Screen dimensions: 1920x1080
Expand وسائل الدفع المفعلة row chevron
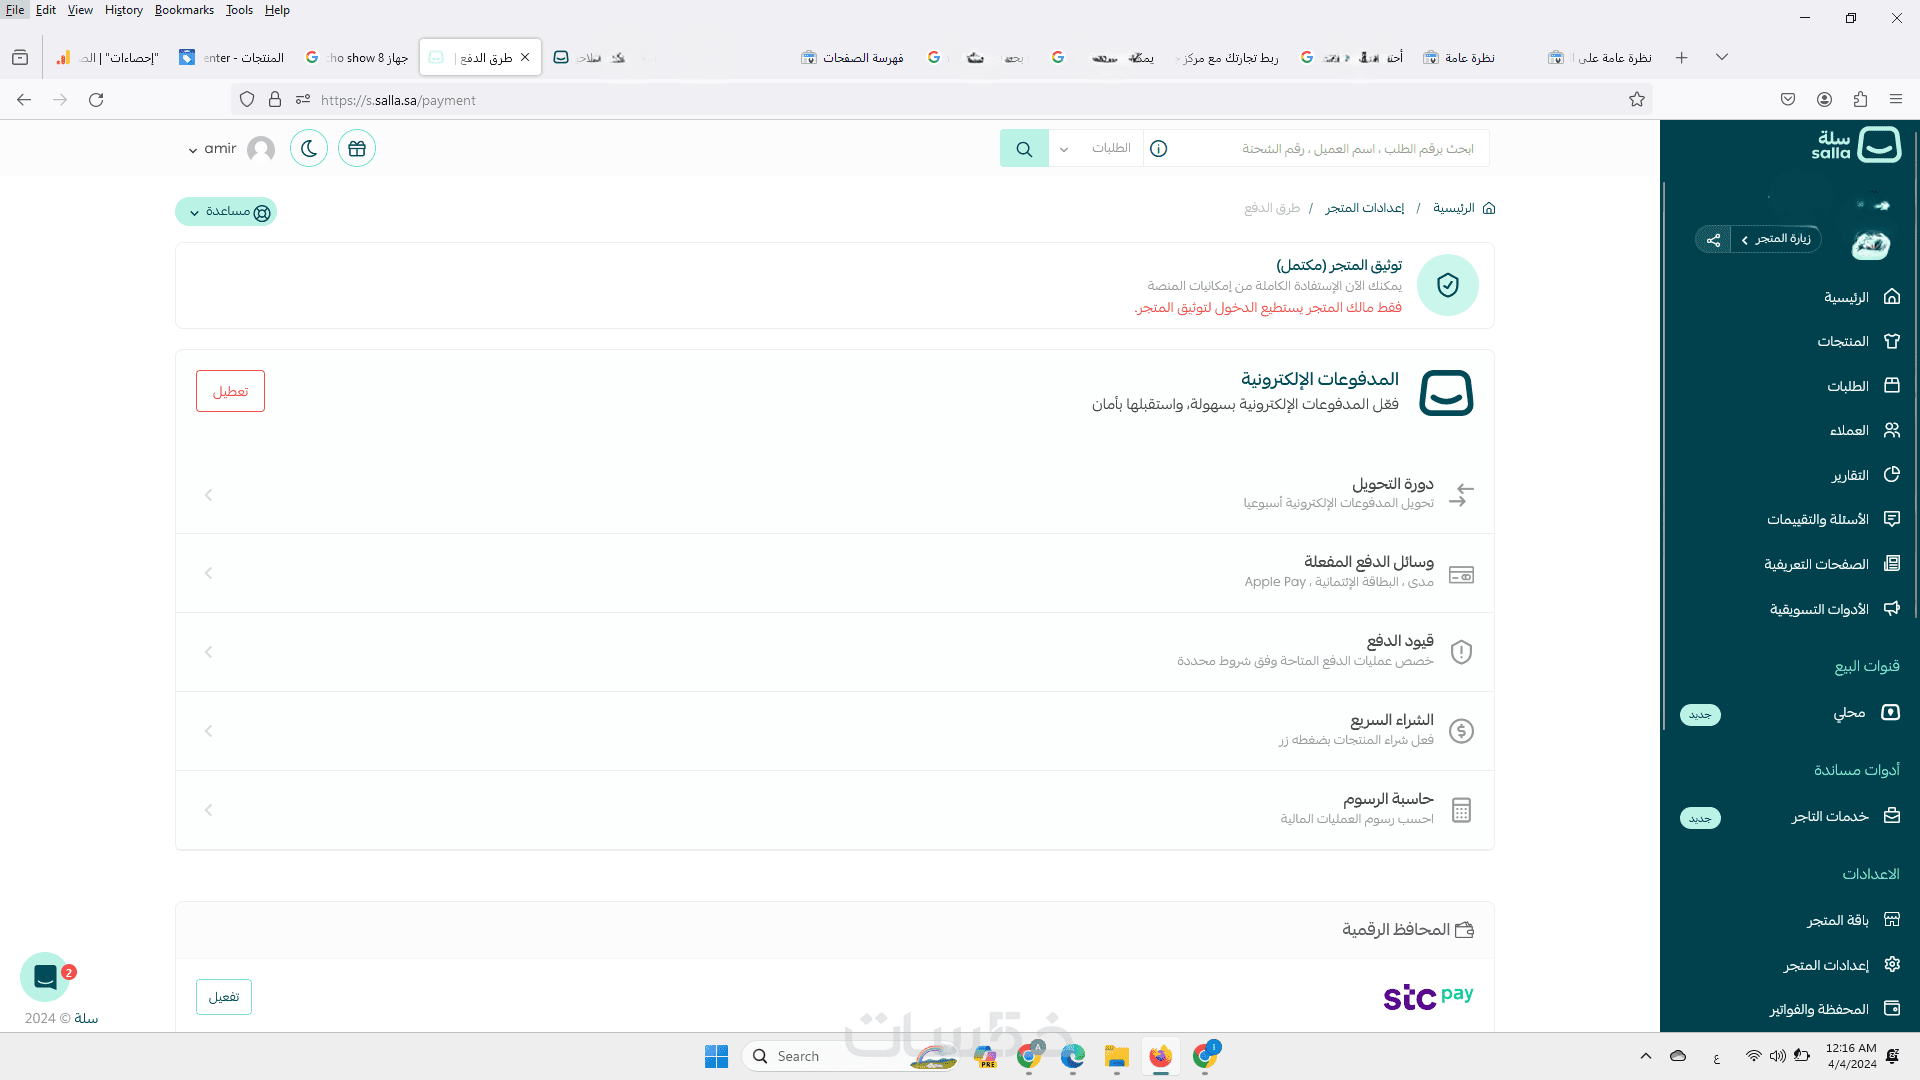208,573
